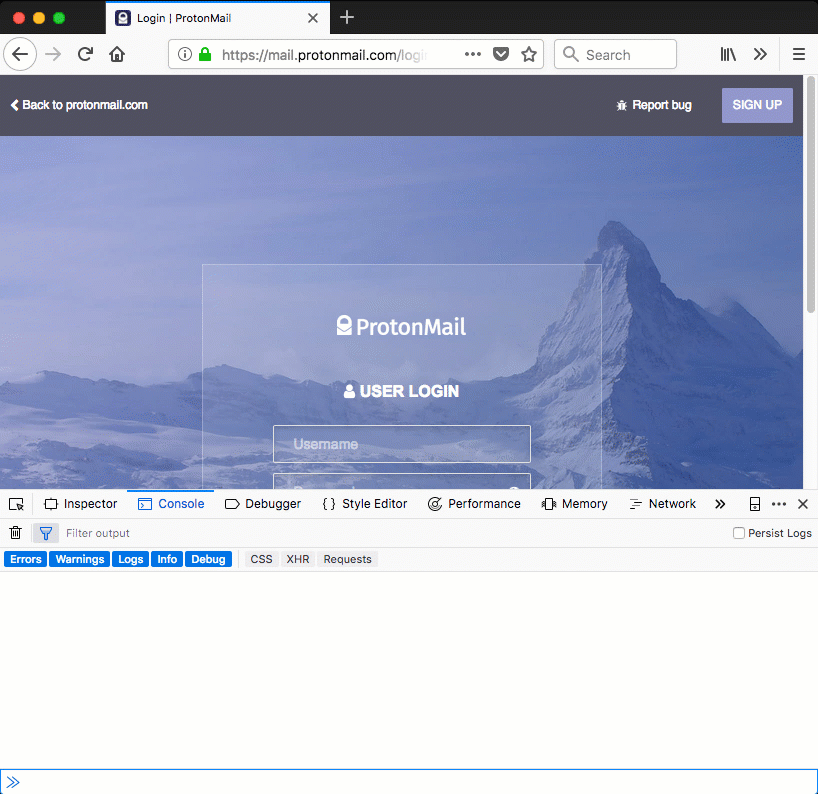Open devtools options three-dot menu
The image size is (818, 794).
pyautogui.click(x=779, y=504)
